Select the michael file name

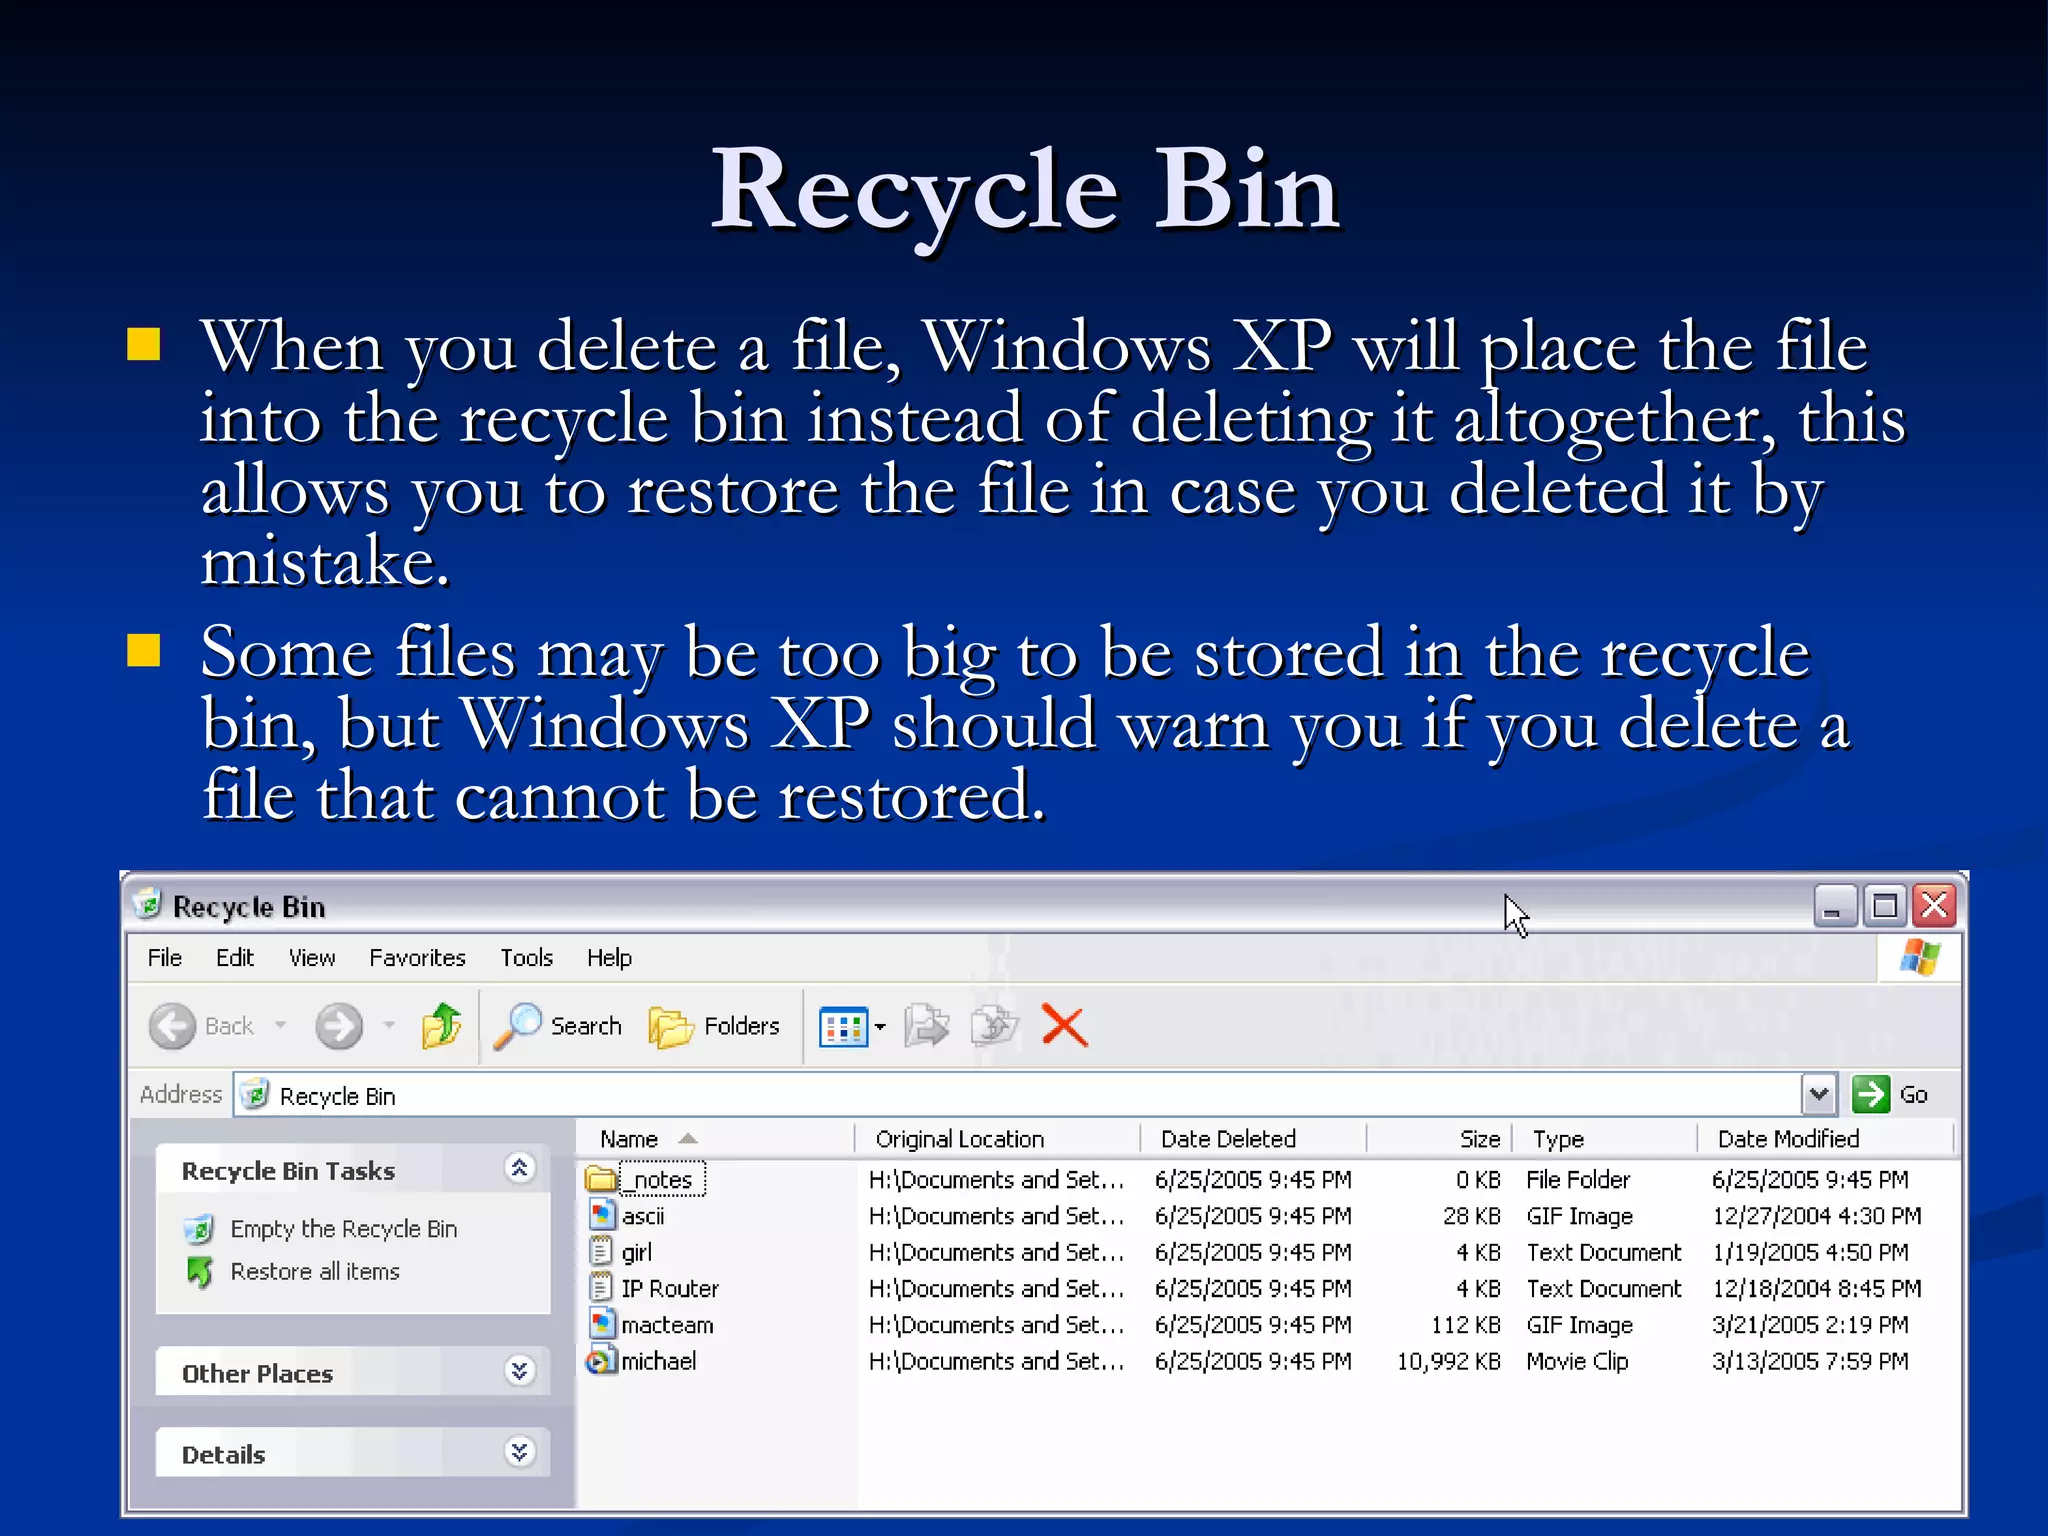click(659, 1361)
